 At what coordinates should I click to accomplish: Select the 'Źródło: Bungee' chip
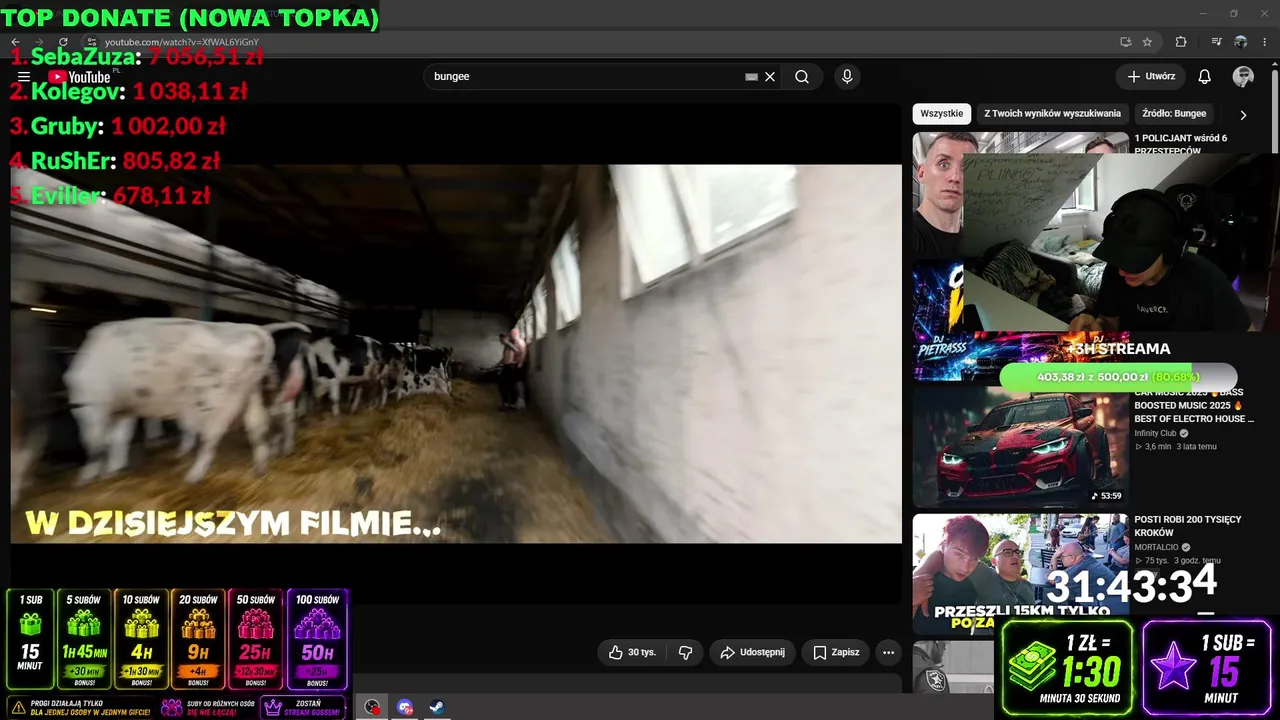[x=1174, y=114]
